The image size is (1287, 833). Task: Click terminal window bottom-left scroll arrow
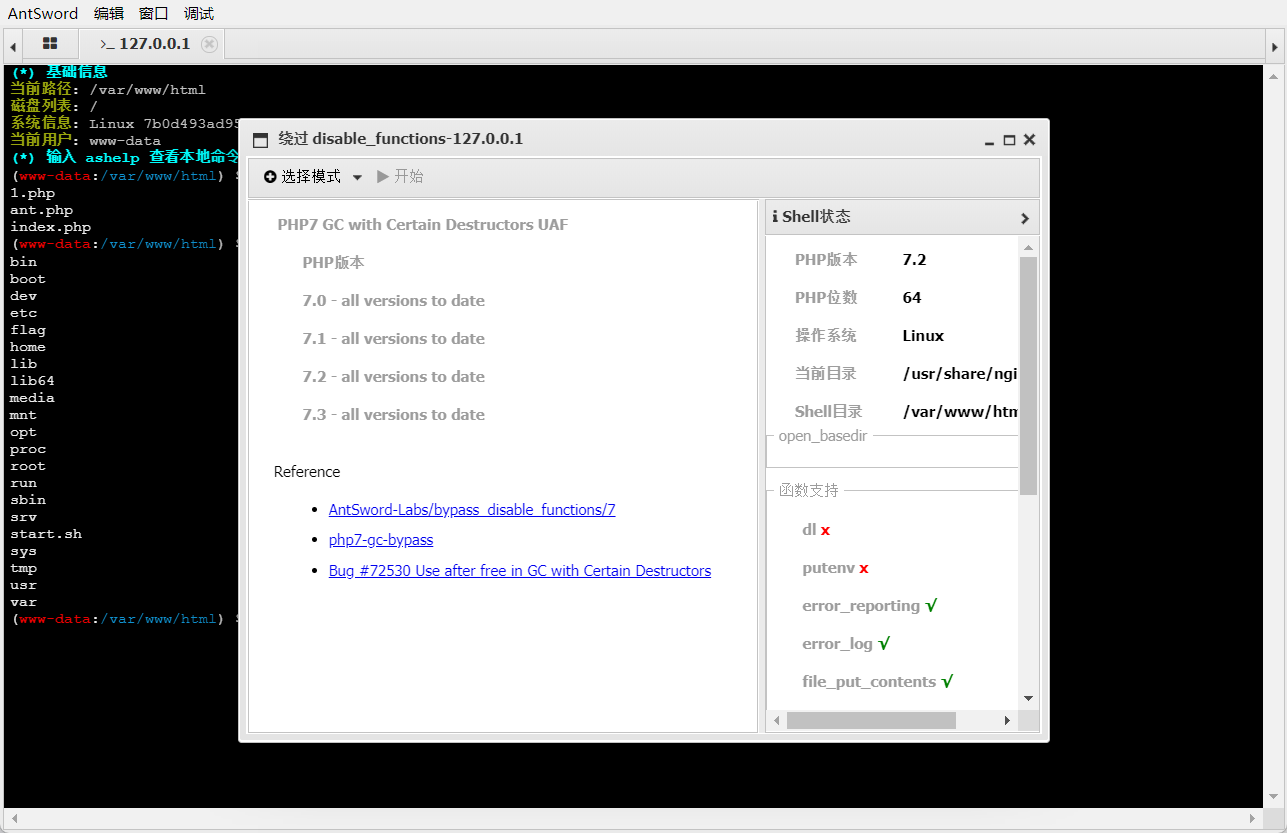pos(12,819)
